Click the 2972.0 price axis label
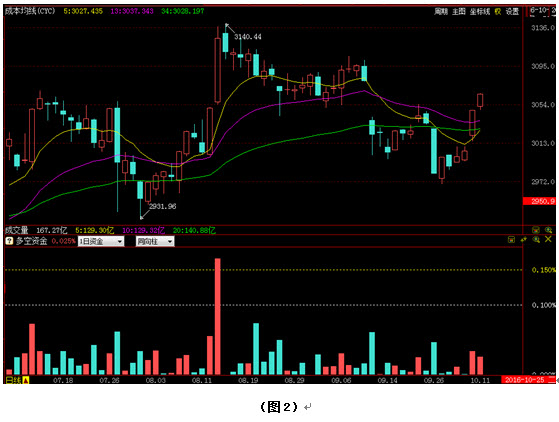Viewport: 559px width, 422px height. pos(543,182)
